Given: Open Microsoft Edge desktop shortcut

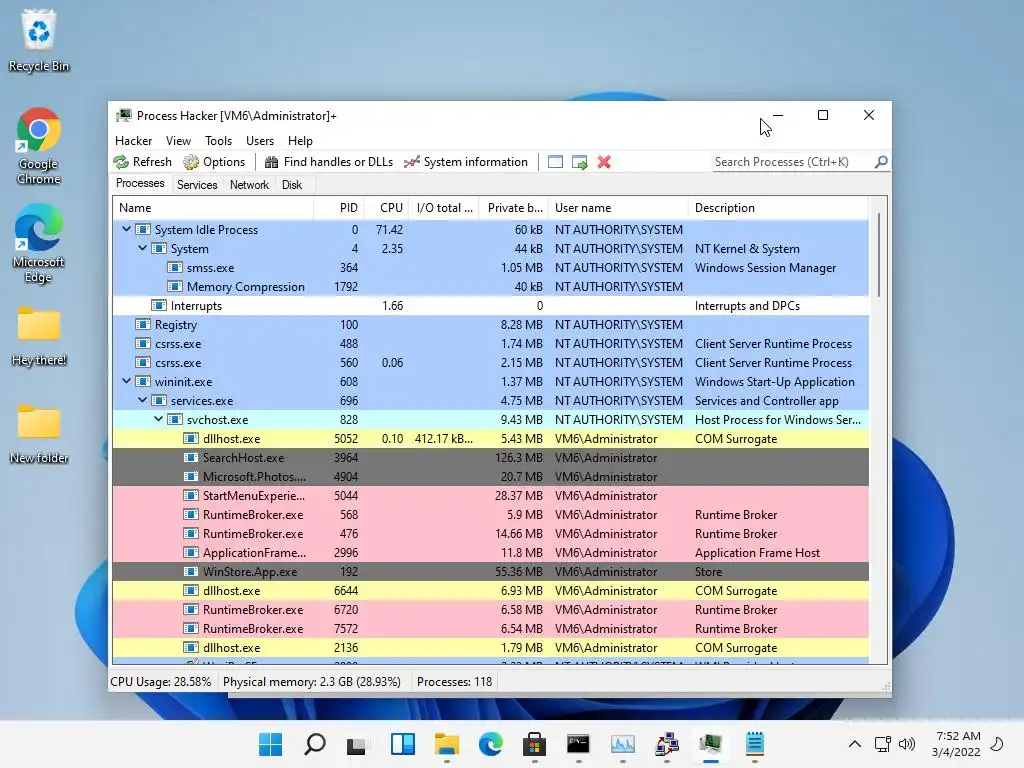Looking at the screenshot, I should click(x=39, y=243).
